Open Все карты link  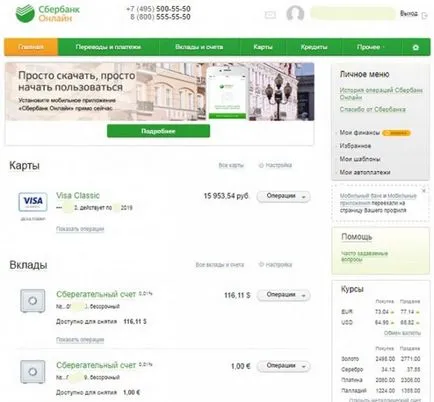pyautogui.click(x=231, y=165)
